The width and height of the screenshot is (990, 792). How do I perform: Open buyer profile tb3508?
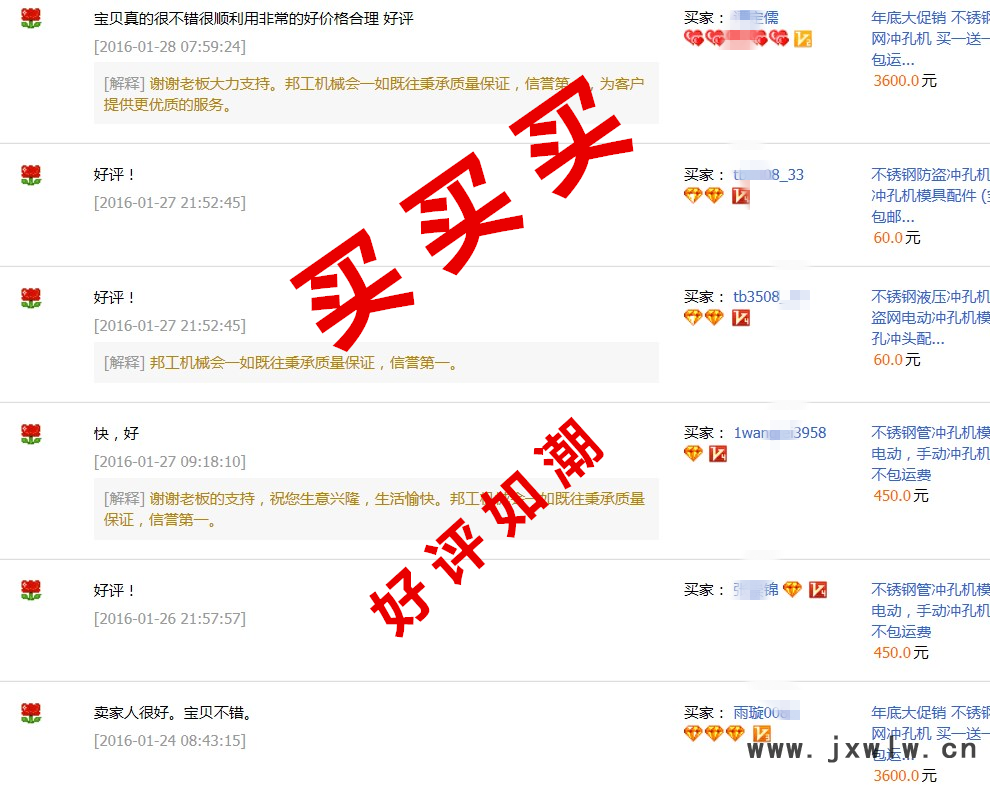[771, 297]
